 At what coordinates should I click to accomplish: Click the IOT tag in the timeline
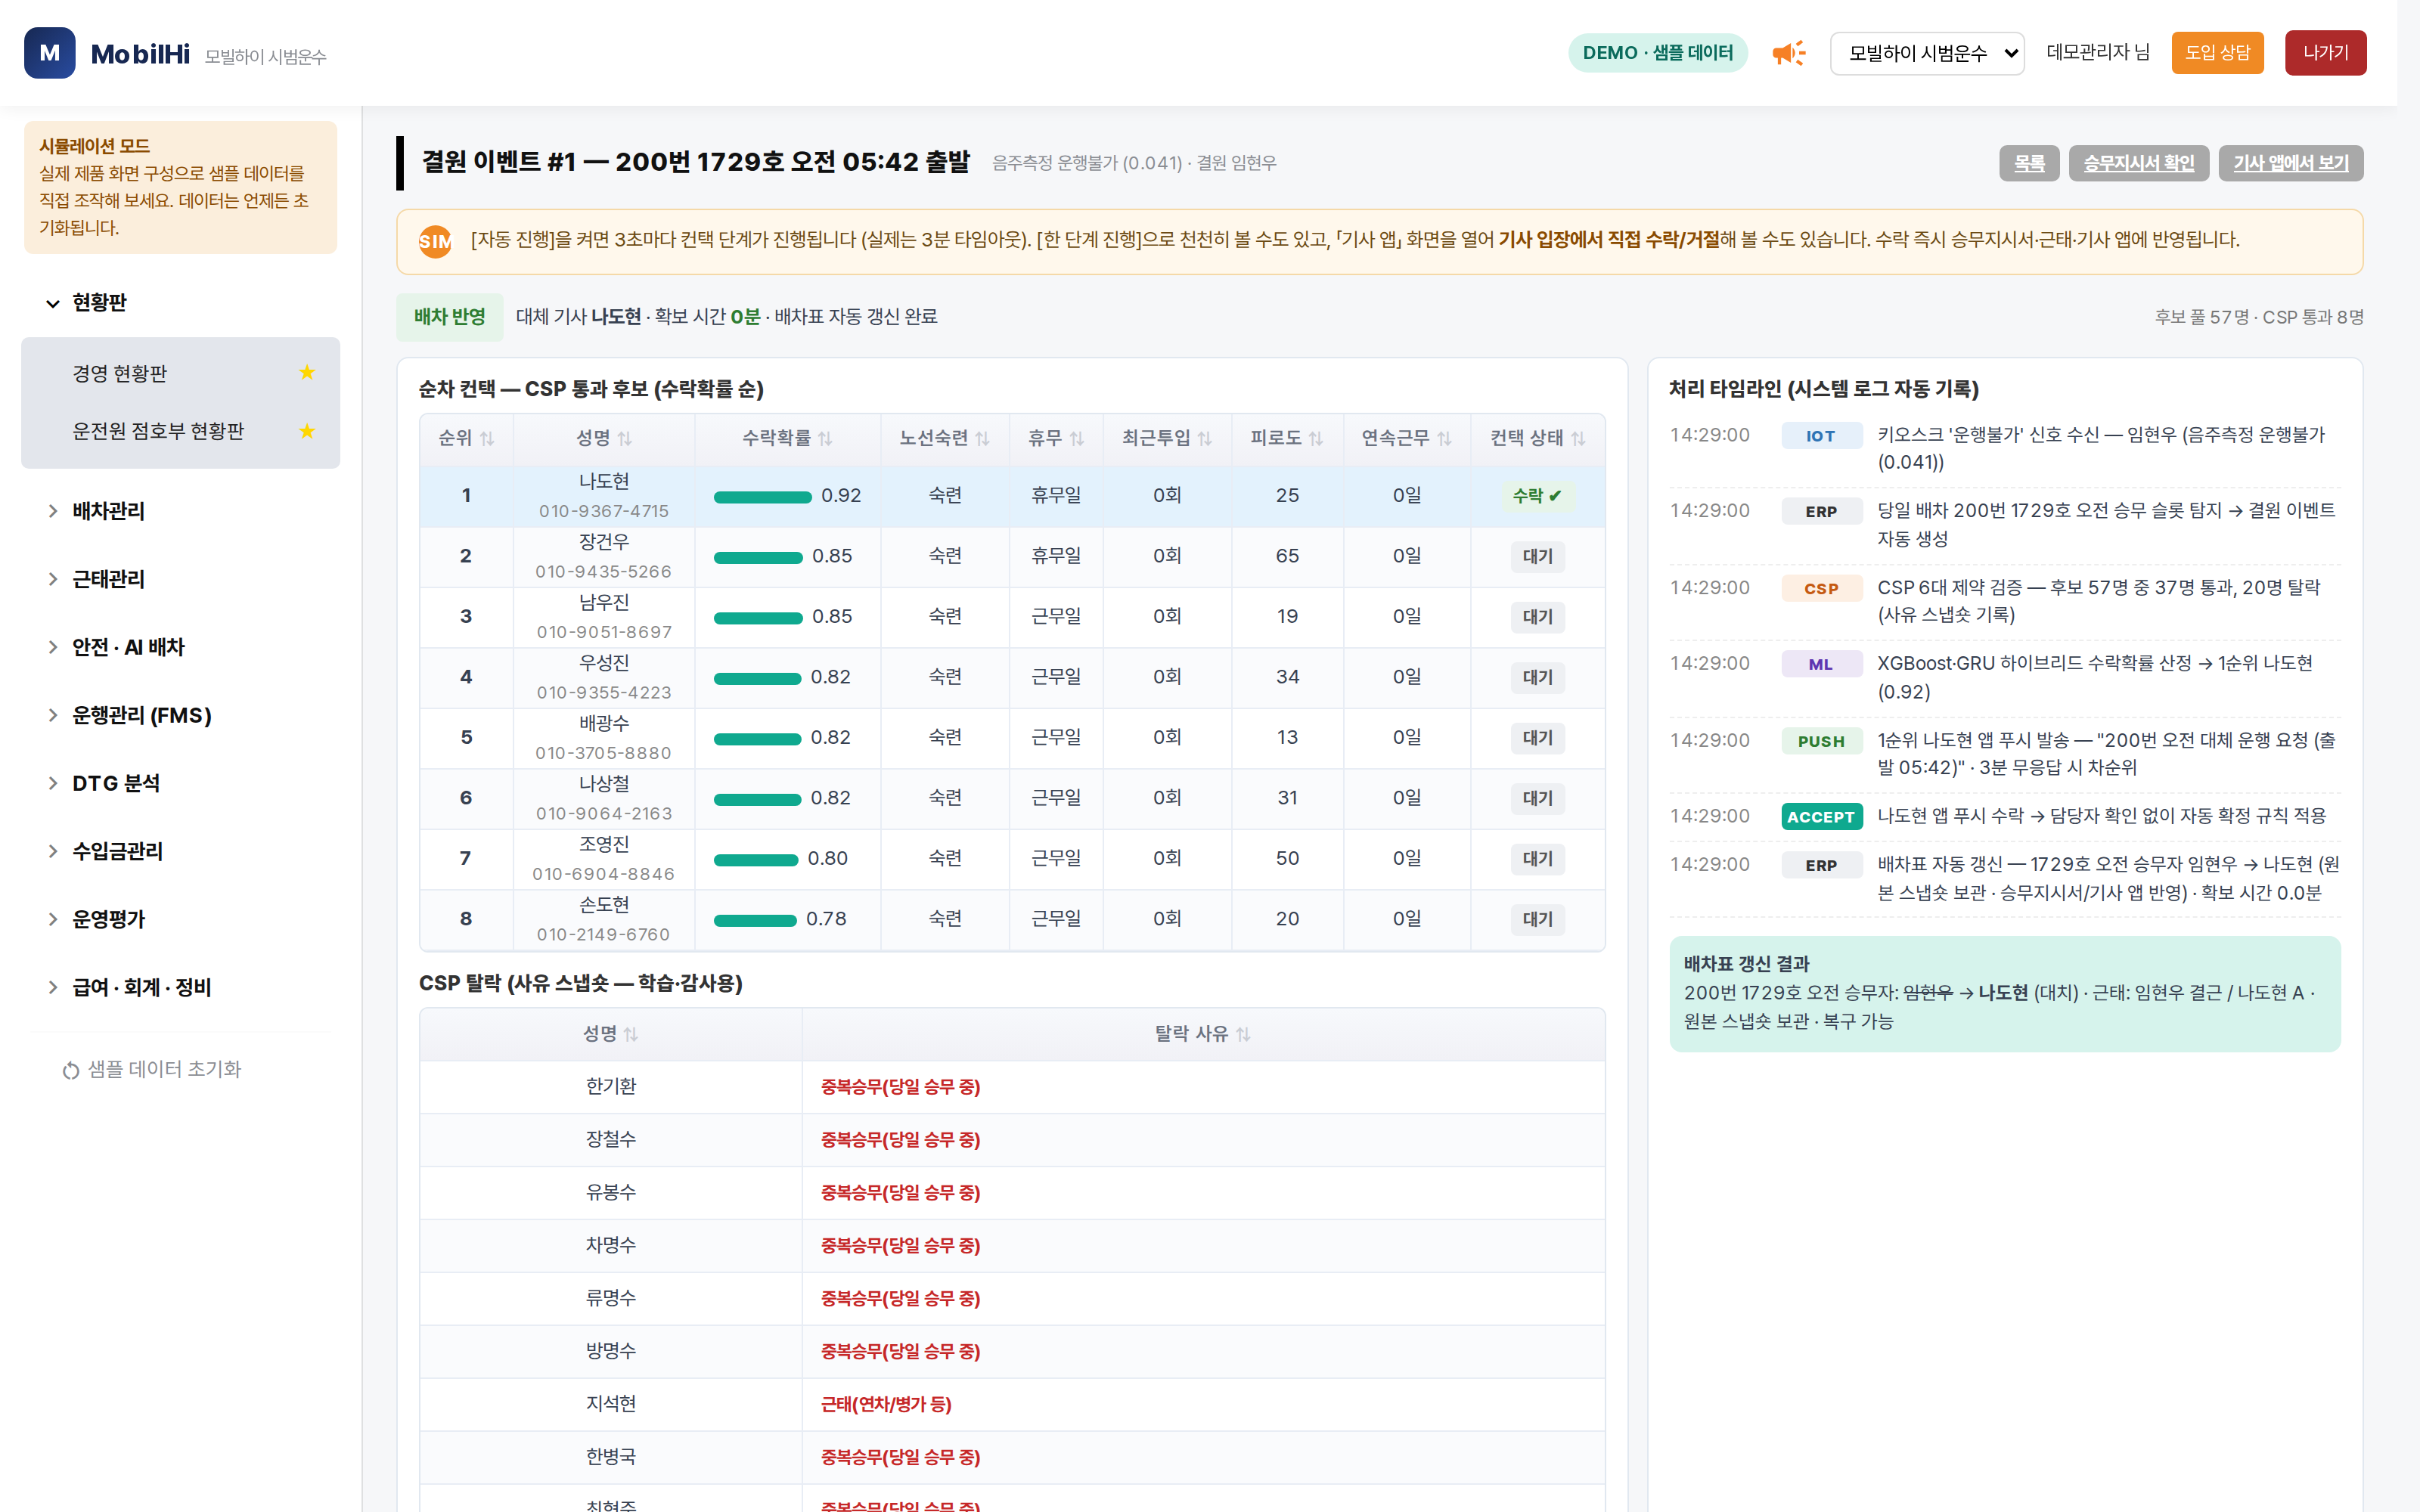pos(1821,436)
